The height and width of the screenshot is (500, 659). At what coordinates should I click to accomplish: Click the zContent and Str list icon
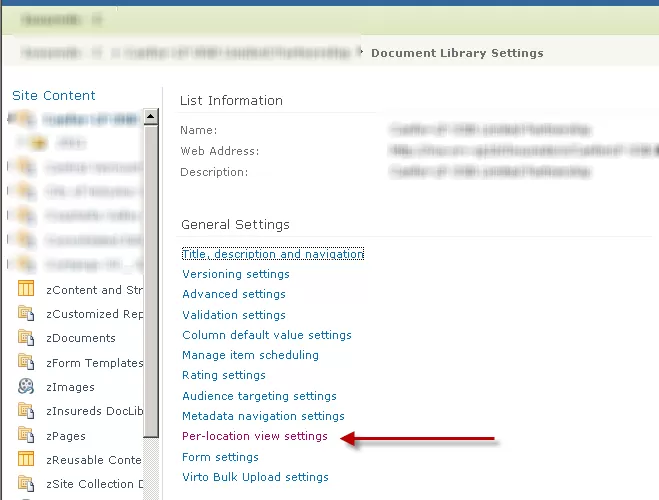click(26, 289)
